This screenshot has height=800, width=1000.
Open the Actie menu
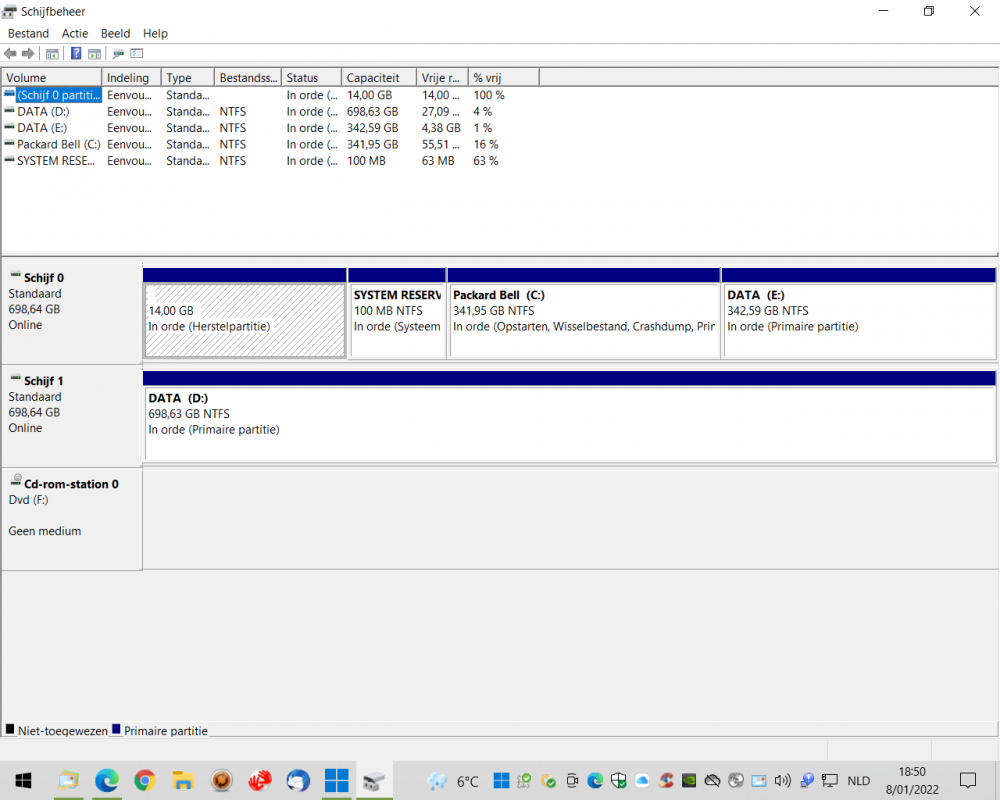[x=75, y=33]
